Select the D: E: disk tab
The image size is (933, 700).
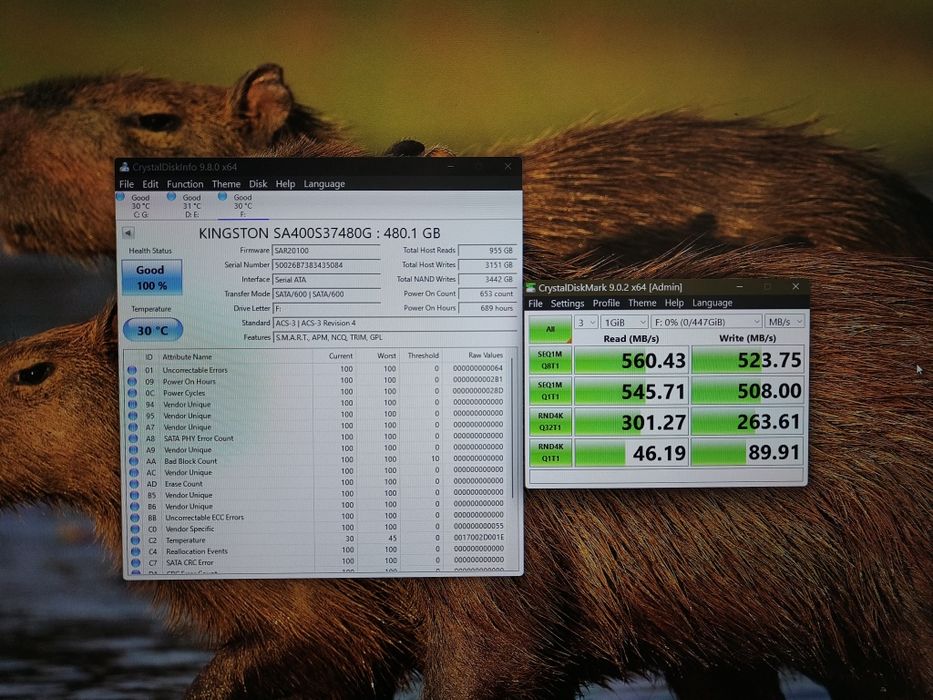tap(191, 205)
